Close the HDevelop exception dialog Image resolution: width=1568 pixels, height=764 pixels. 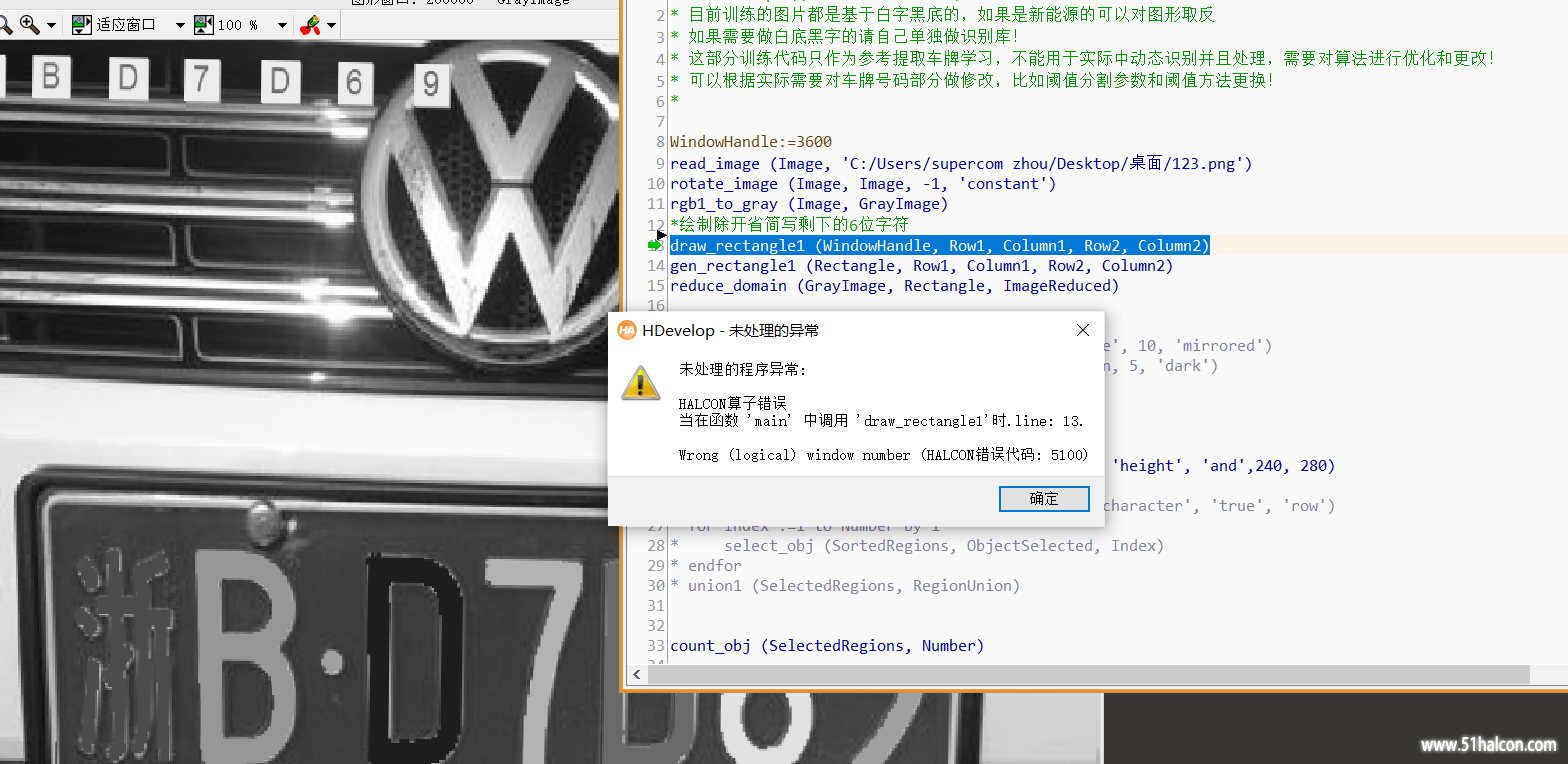[x=1082, y=330]
